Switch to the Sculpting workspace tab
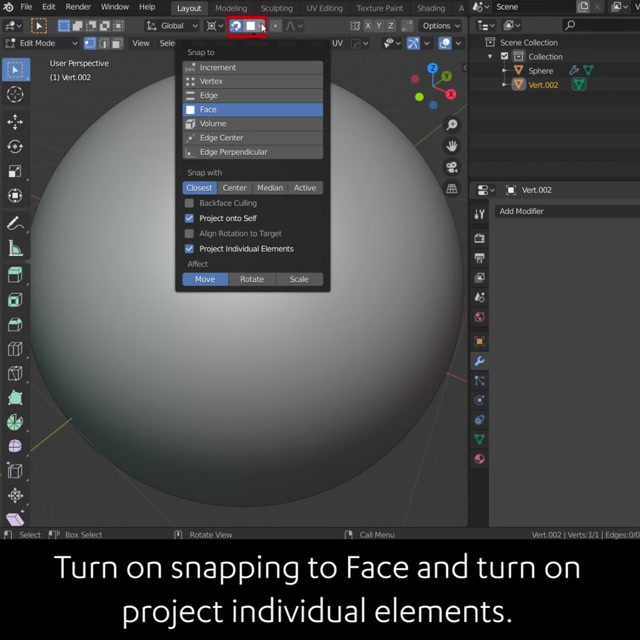Viewport: 640px width, 640px height. [x=277, y=8]
